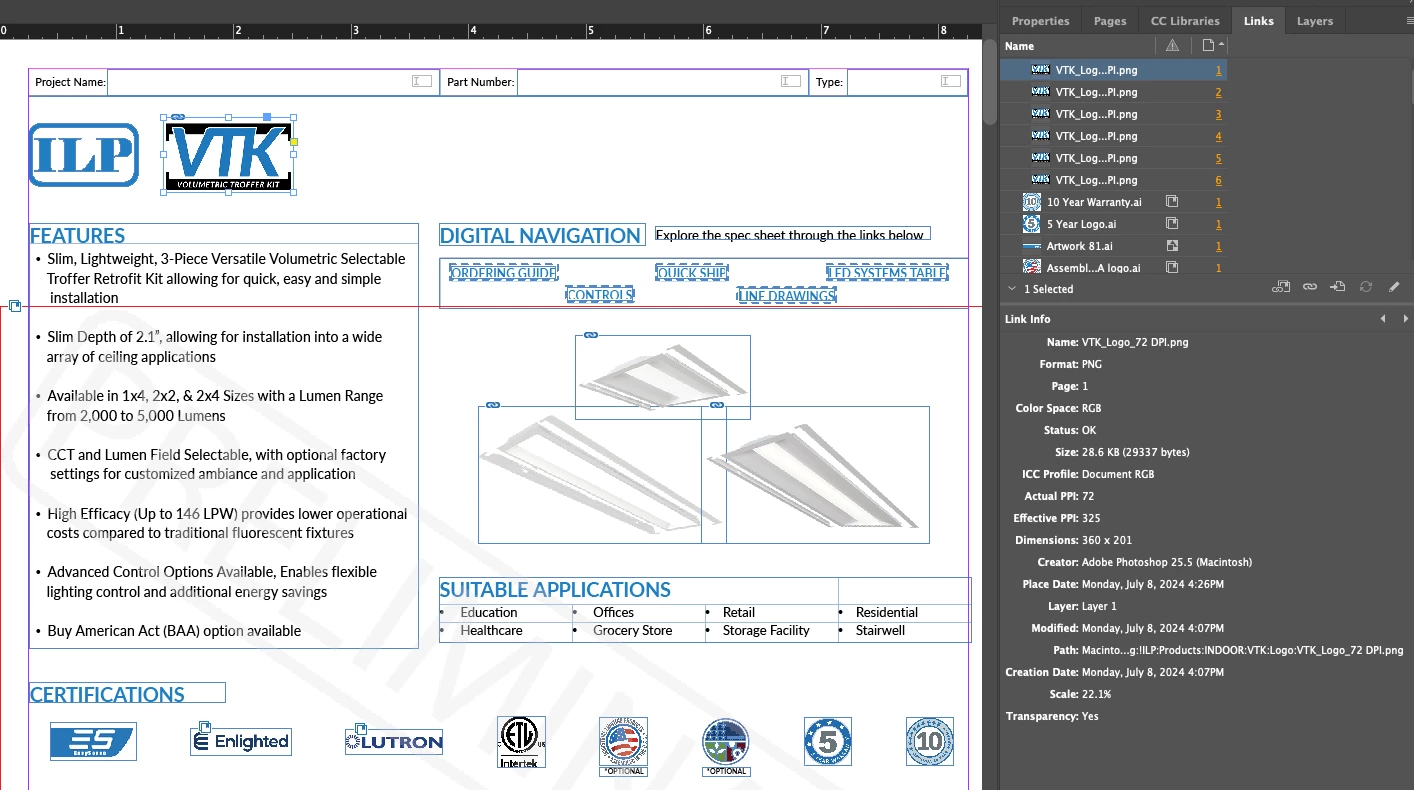Select the 10 Year Warranty.ai link row
1414x790 pixels.
(x=1113, y=202)
